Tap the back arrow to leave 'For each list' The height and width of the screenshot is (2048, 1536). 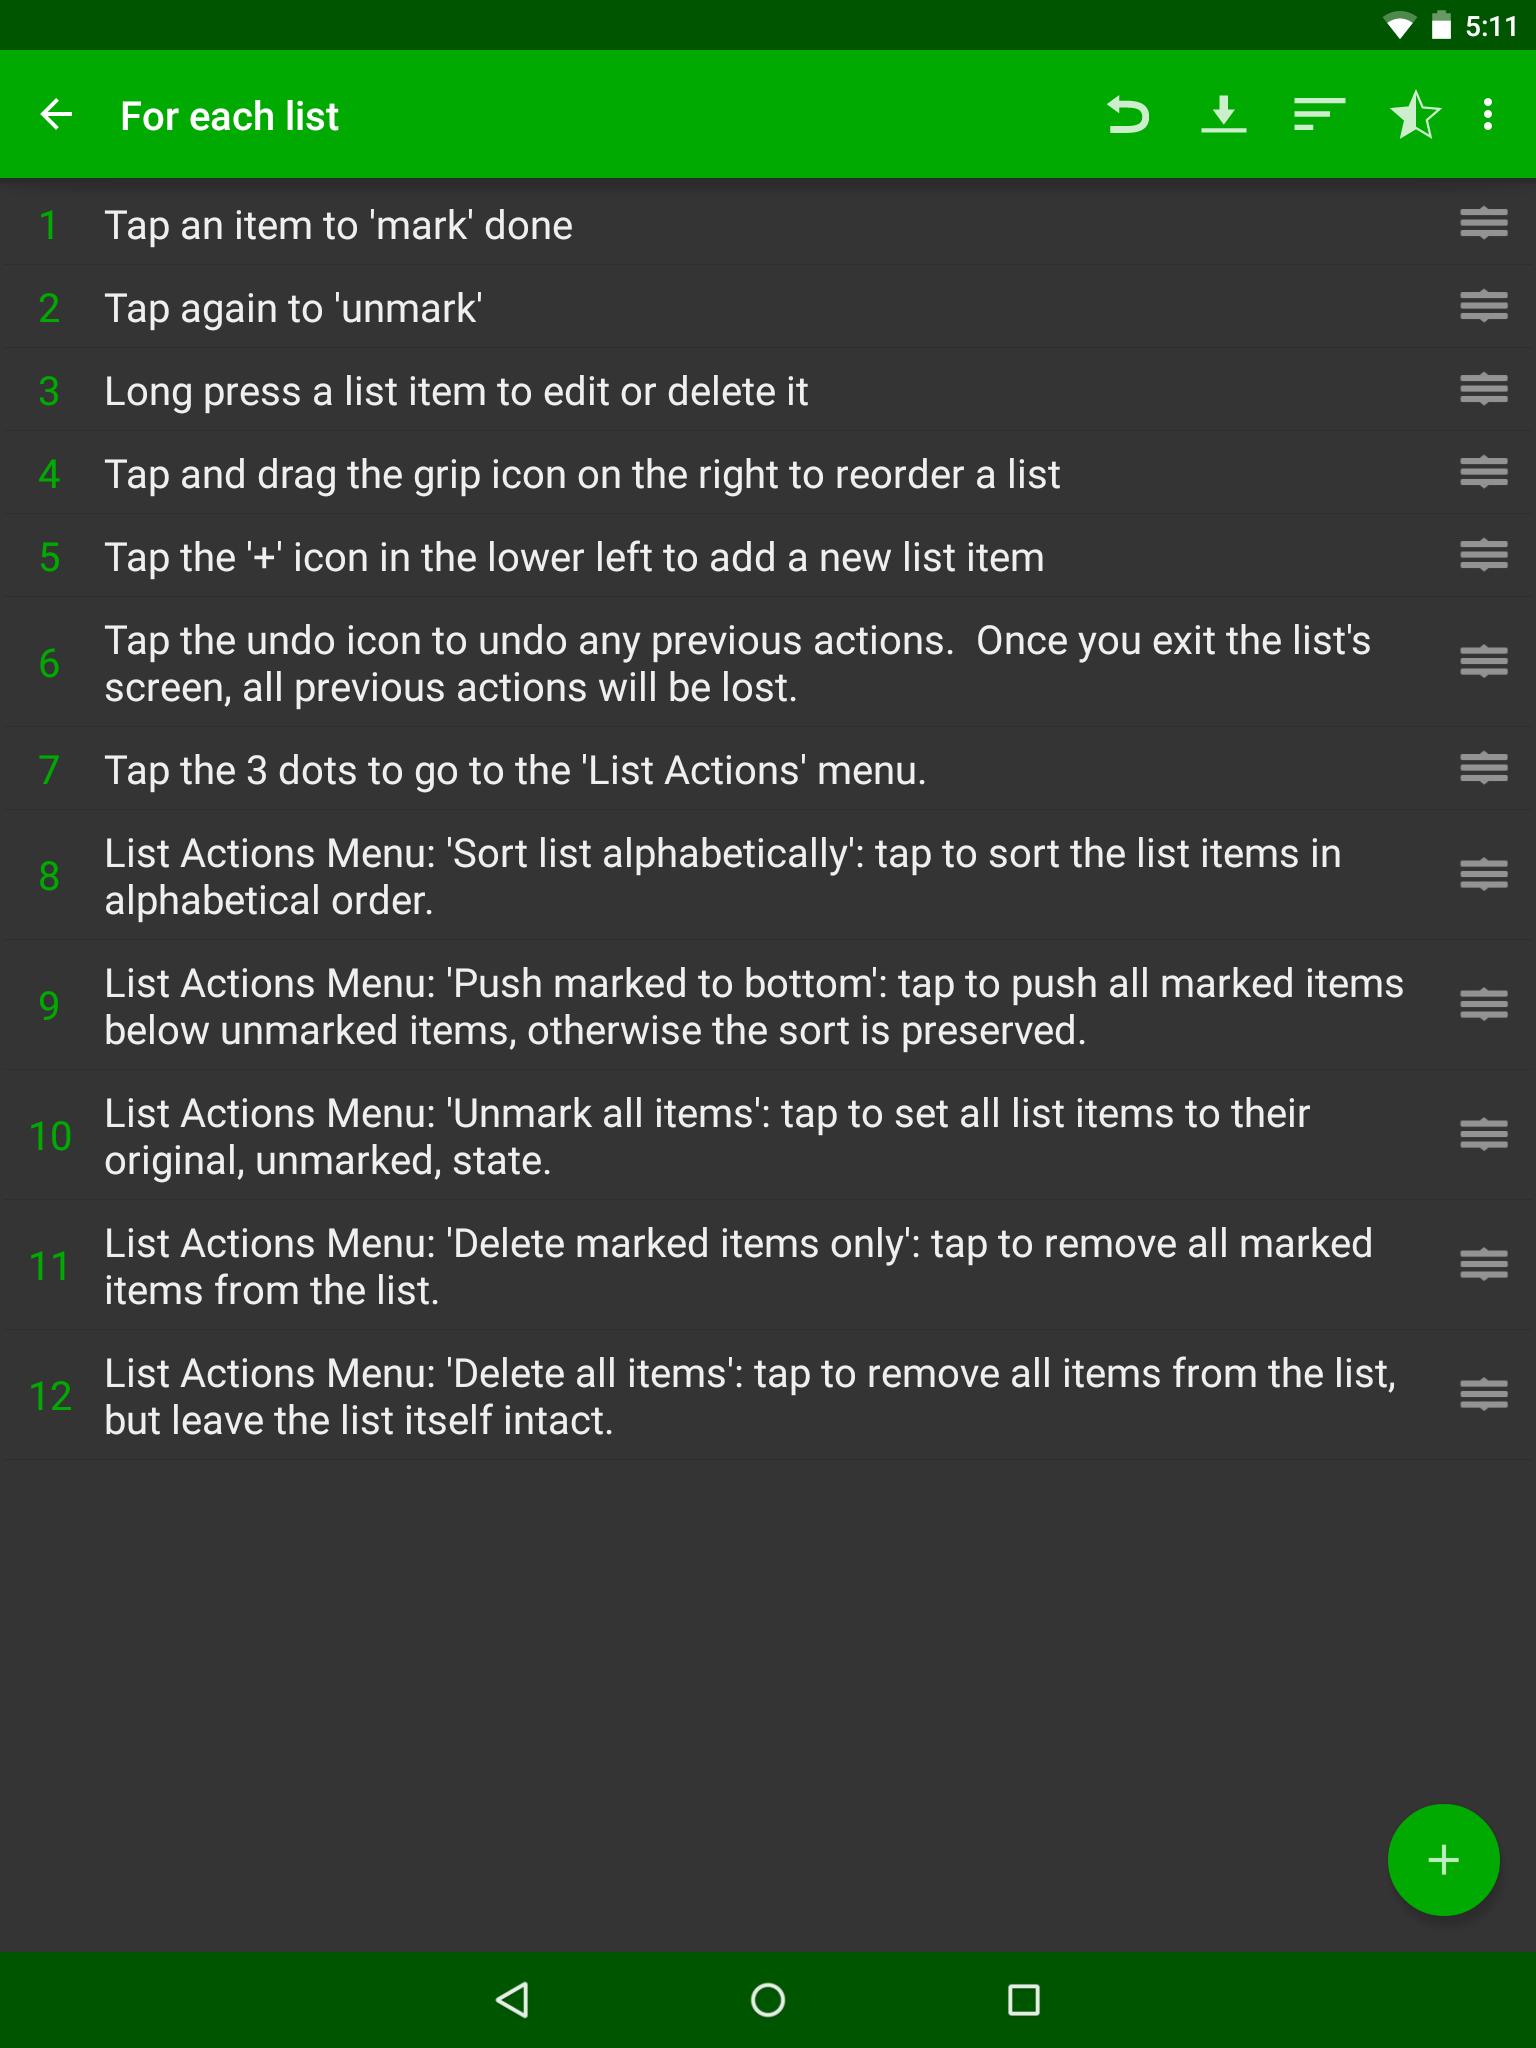[56, 114]
